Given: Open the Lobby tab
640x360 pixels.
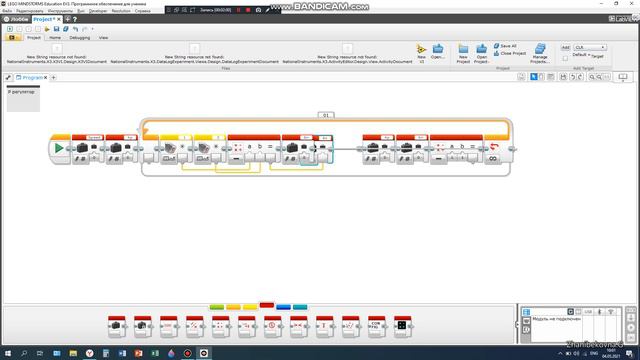Looking at the screenshot, I should [16, 19].
